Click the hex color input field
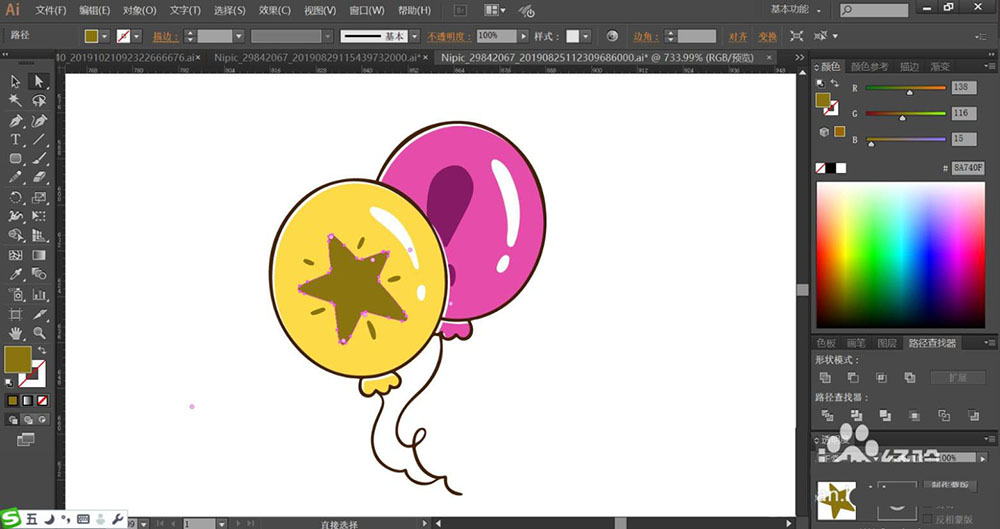This screenshot has width=1000, height=529. [967, 168]
